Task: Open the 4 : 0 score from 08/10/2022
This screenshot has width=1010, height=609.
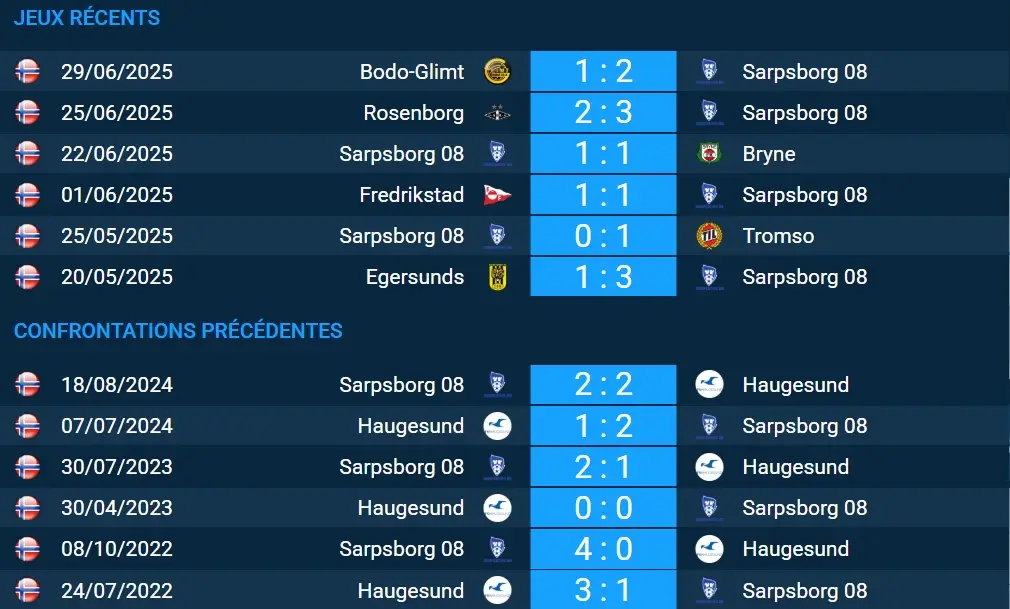Action: tap(603, 549)
